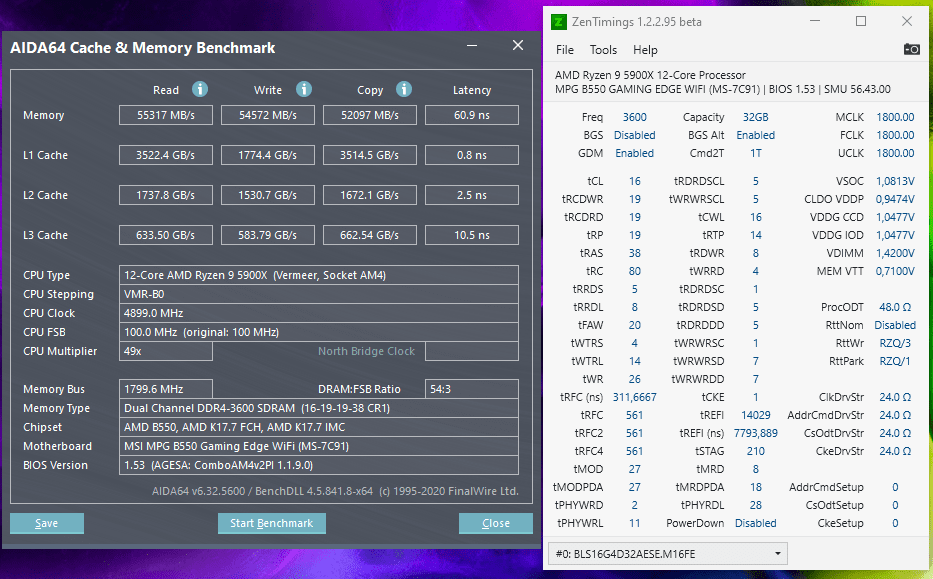Click the GDM Enabled value

[634, 153]
